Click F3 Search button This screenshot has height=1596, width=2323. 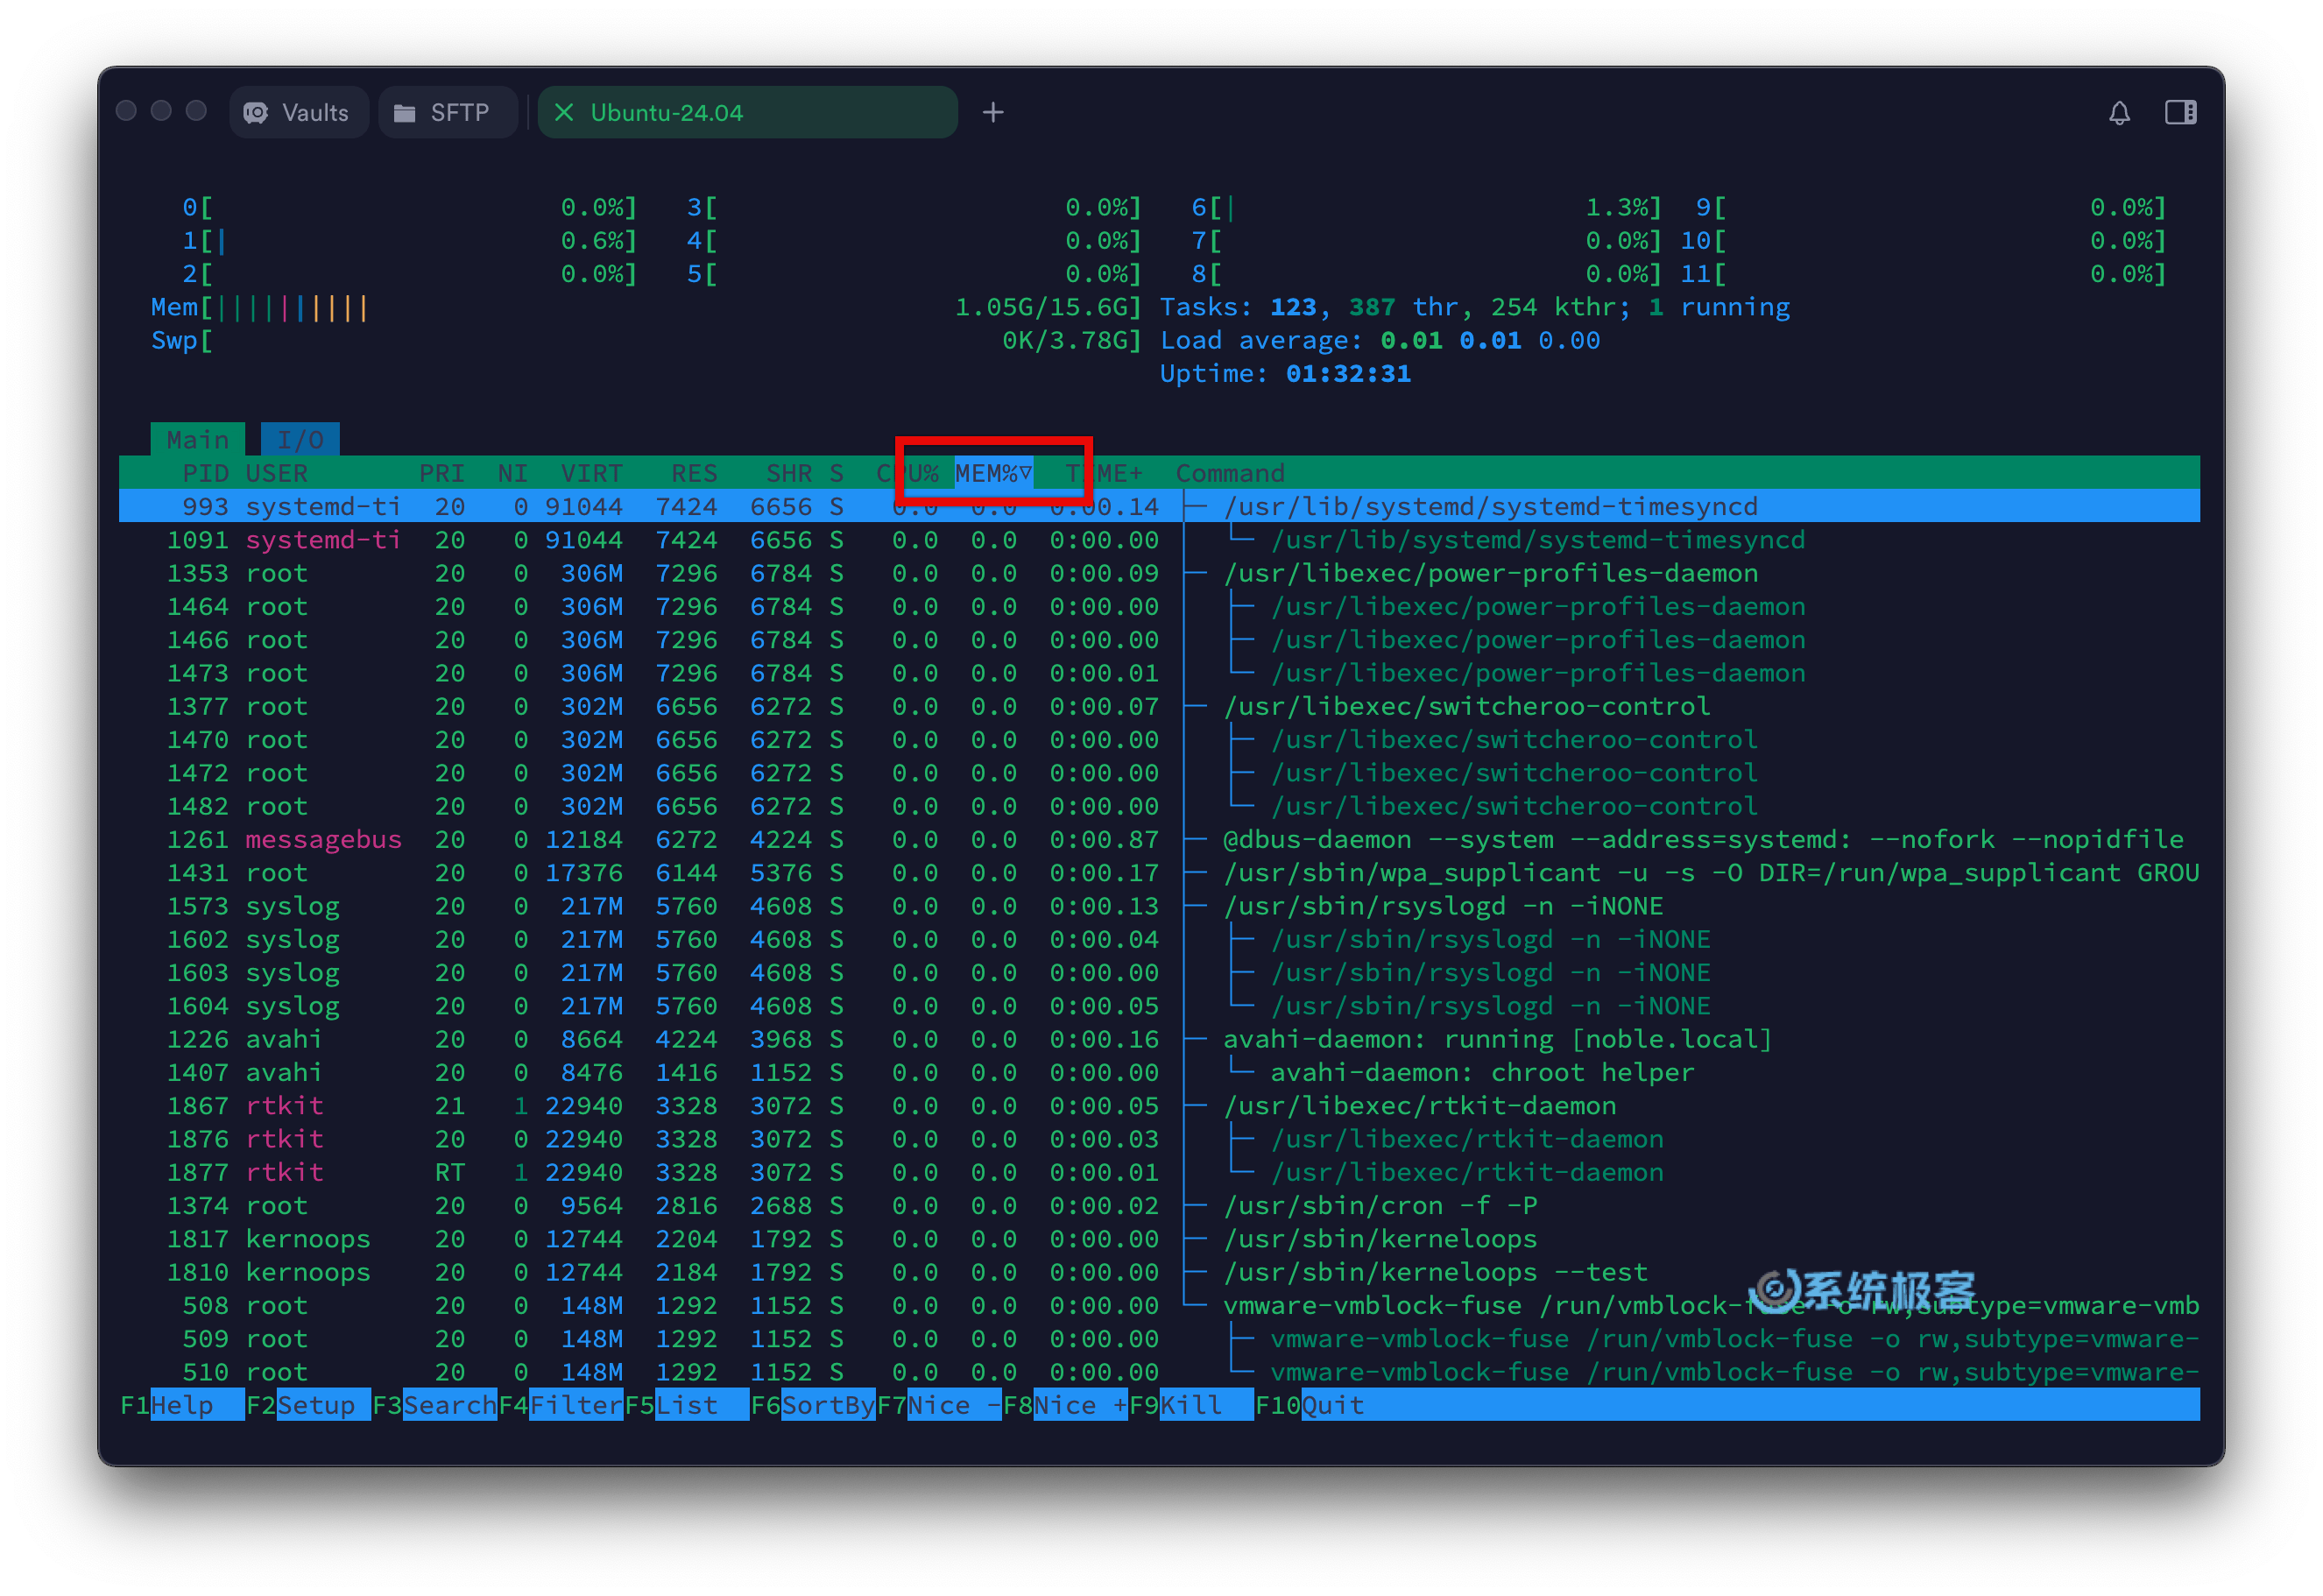pos(434,1405)
